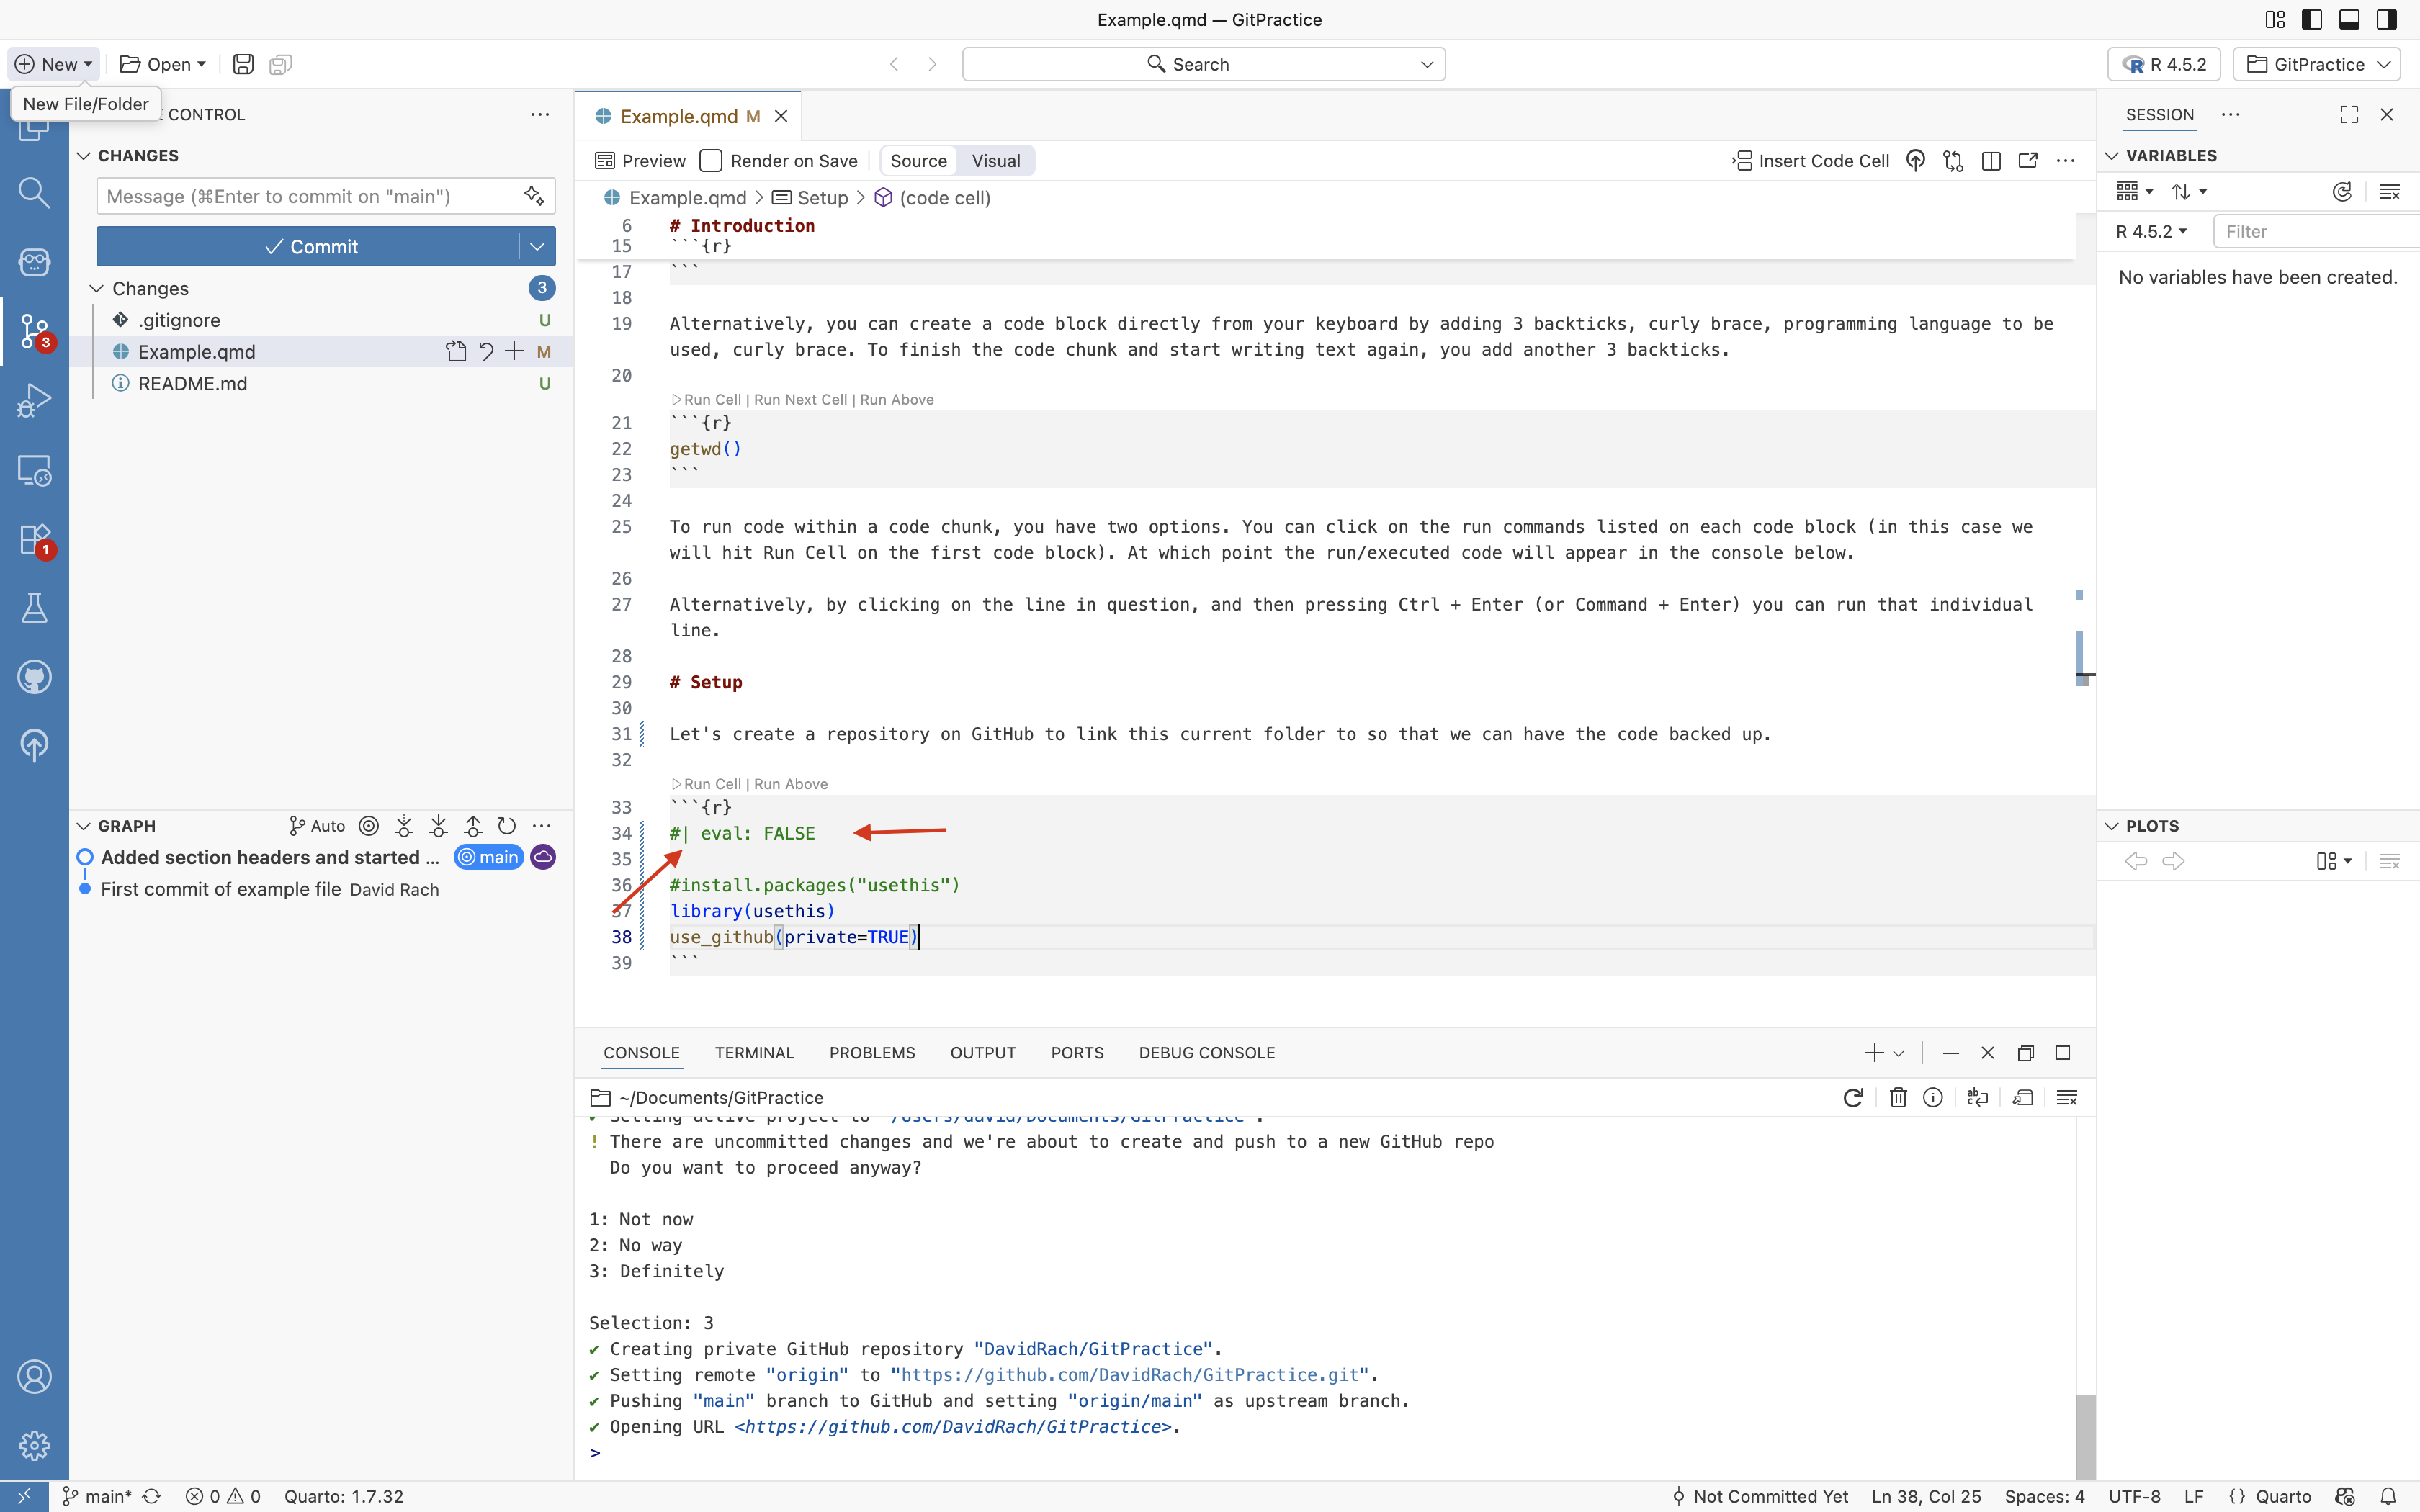2420x1512 pixels.
Task: Toggle the Source editor mode
Action: pos(918,161)
